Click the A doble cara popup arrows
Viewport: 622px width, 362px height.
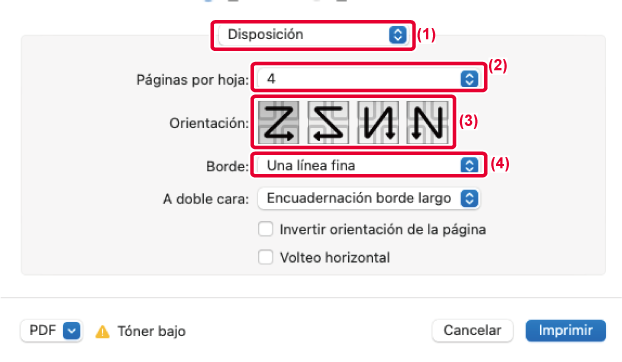click(x=469, y=198)
